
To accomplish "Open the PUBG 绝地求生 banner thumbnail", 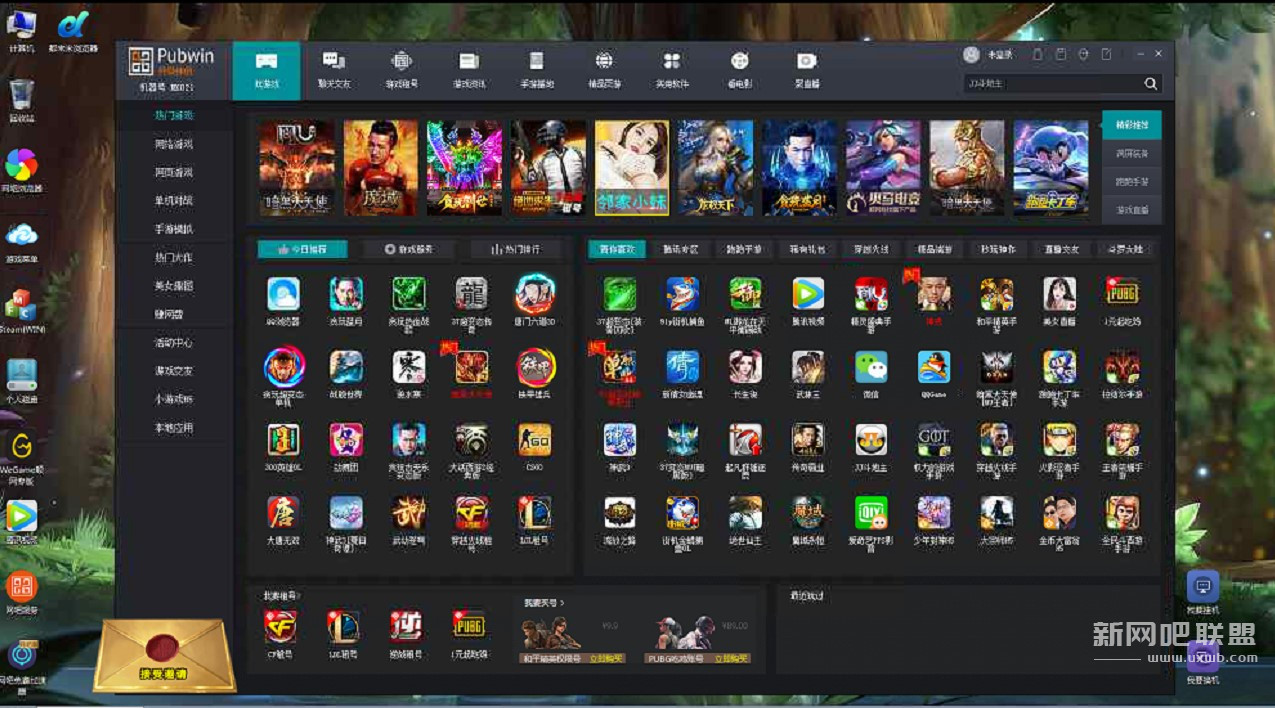I will (548, 168).
